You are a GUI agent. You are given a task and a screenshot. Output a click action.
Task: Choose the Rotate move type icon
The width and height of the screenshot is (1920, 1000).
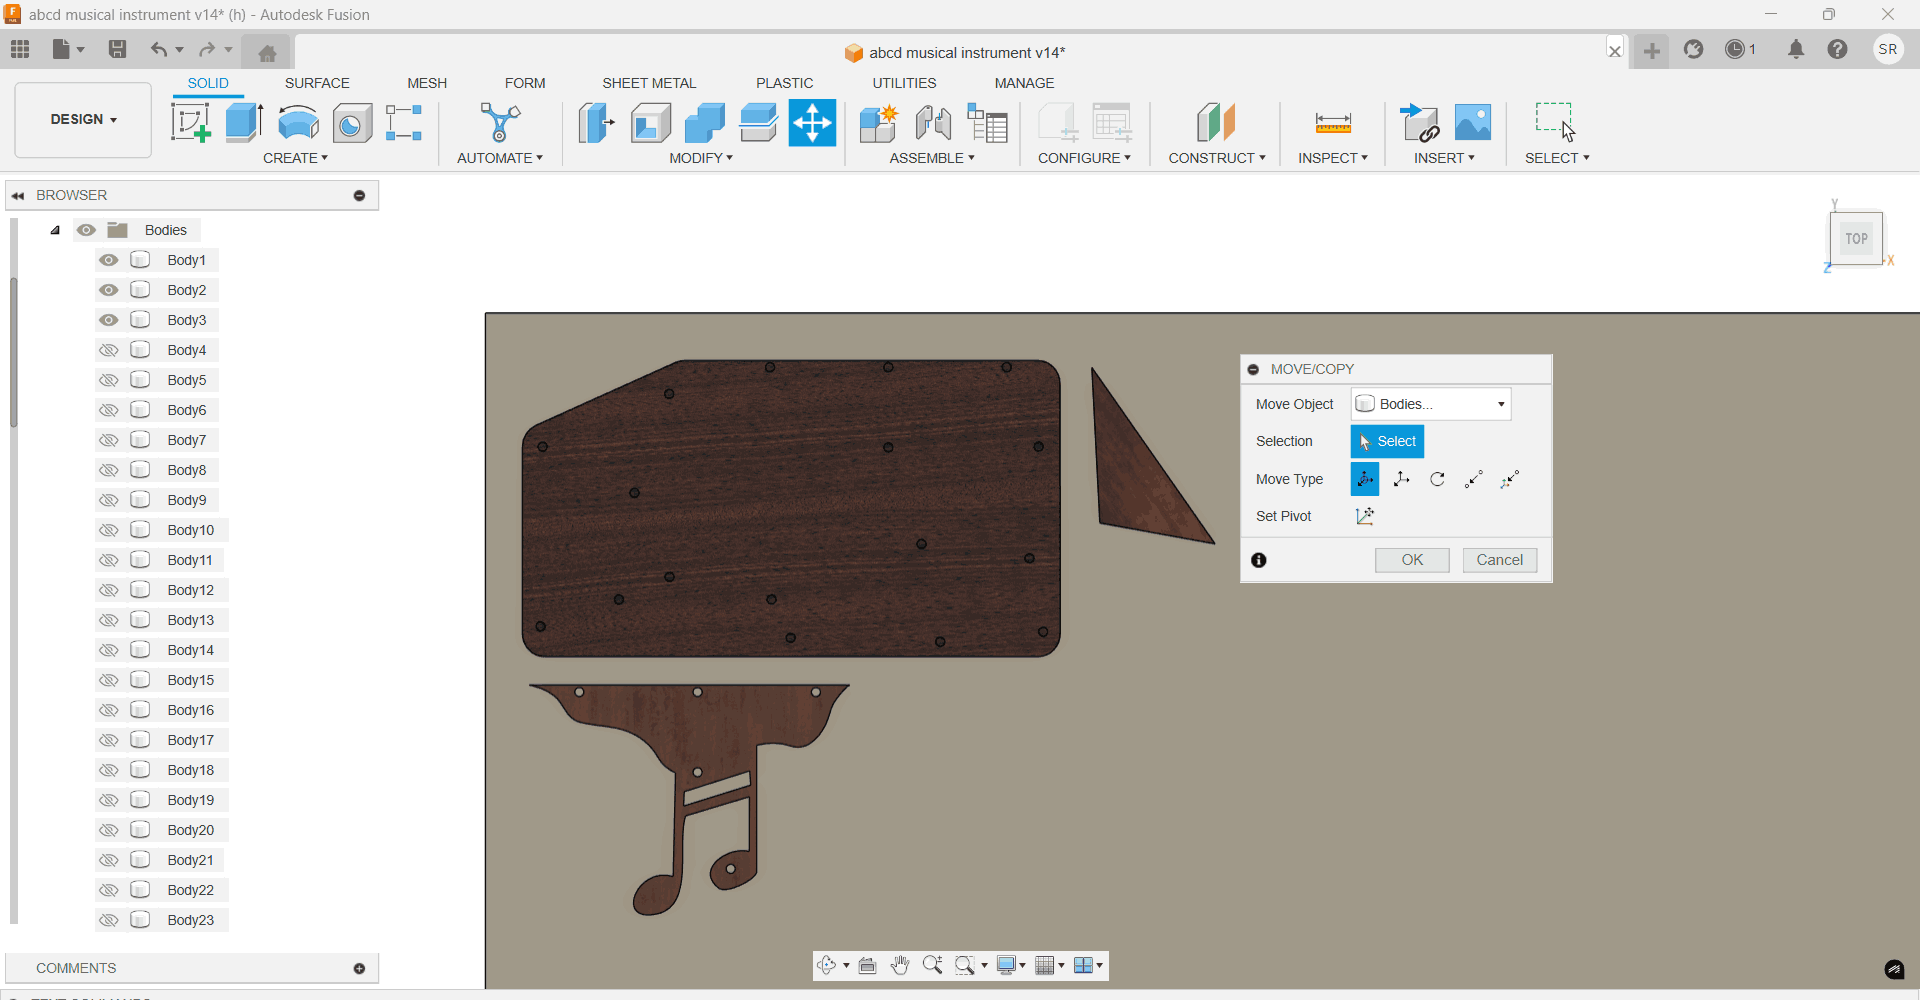(1437, 479)
